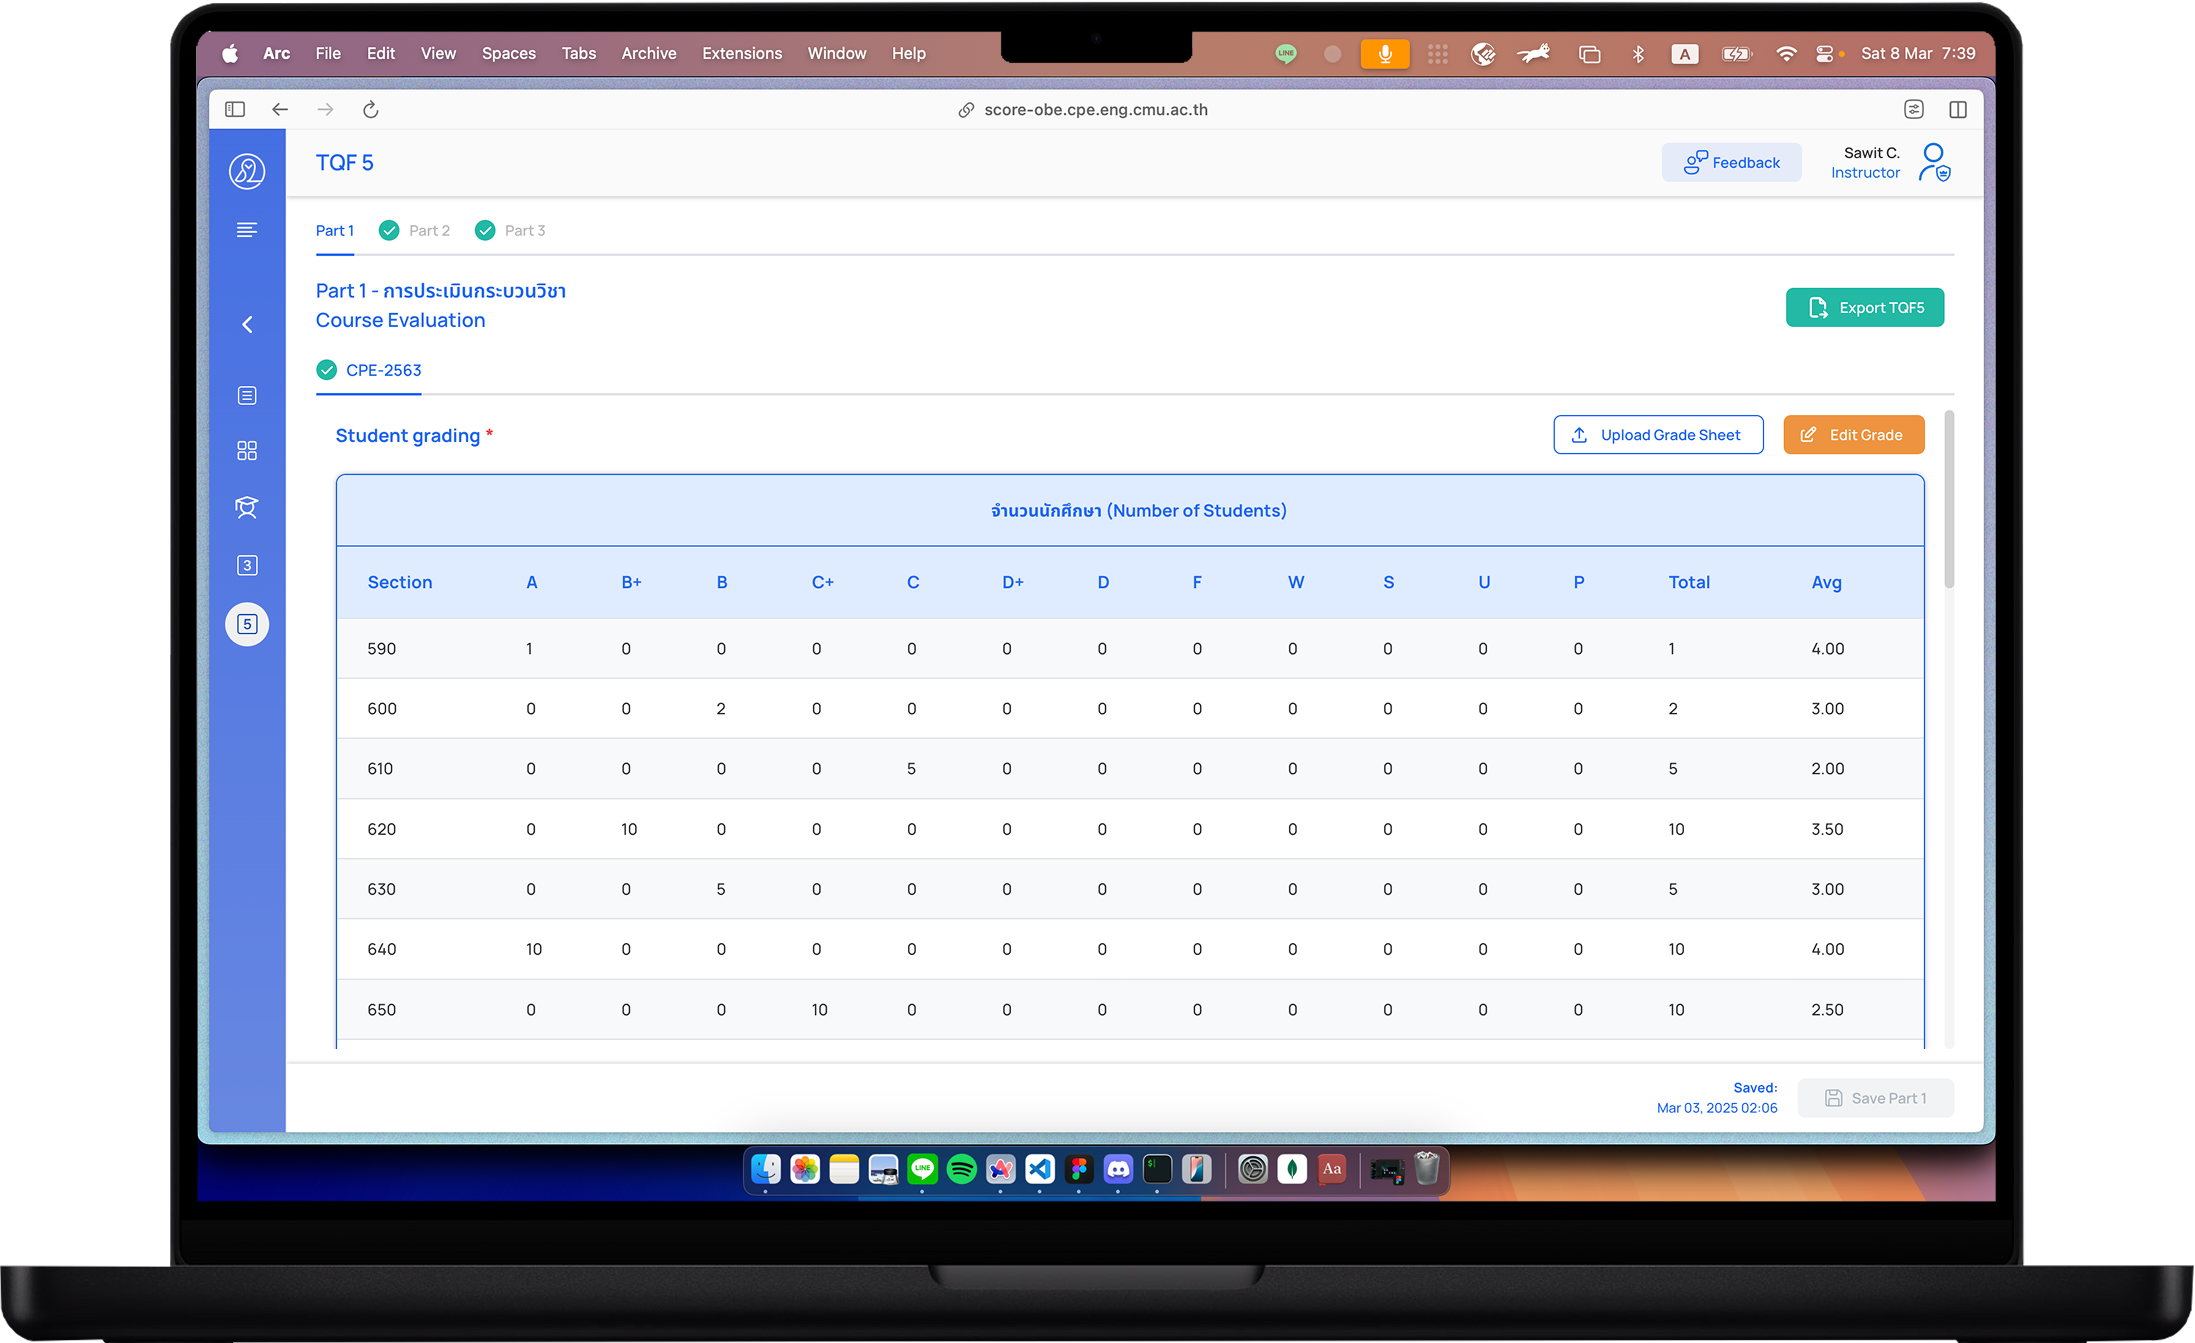2195x1343 pixels.
Task: Switch to Part 2 tab
Action: (x=428, y=231)
